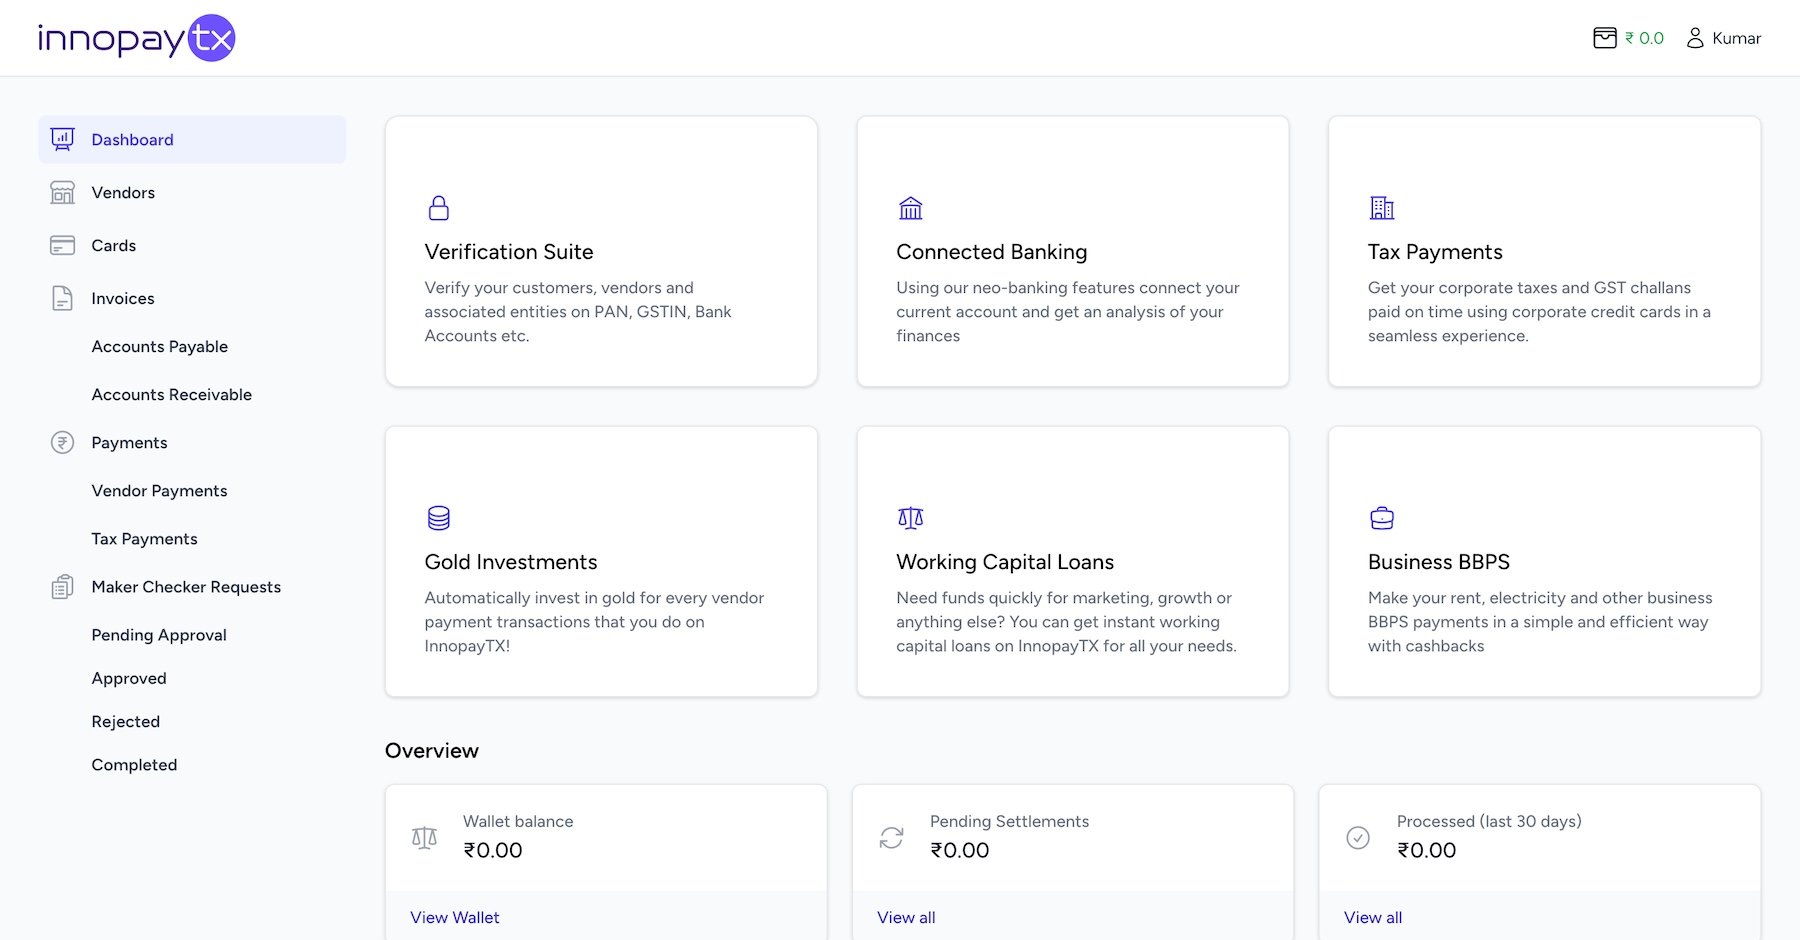Viewport: 1800px width, 940px height.
Task: Click the lock icon on Verification Suite card
Action: [x=439, y=208]
